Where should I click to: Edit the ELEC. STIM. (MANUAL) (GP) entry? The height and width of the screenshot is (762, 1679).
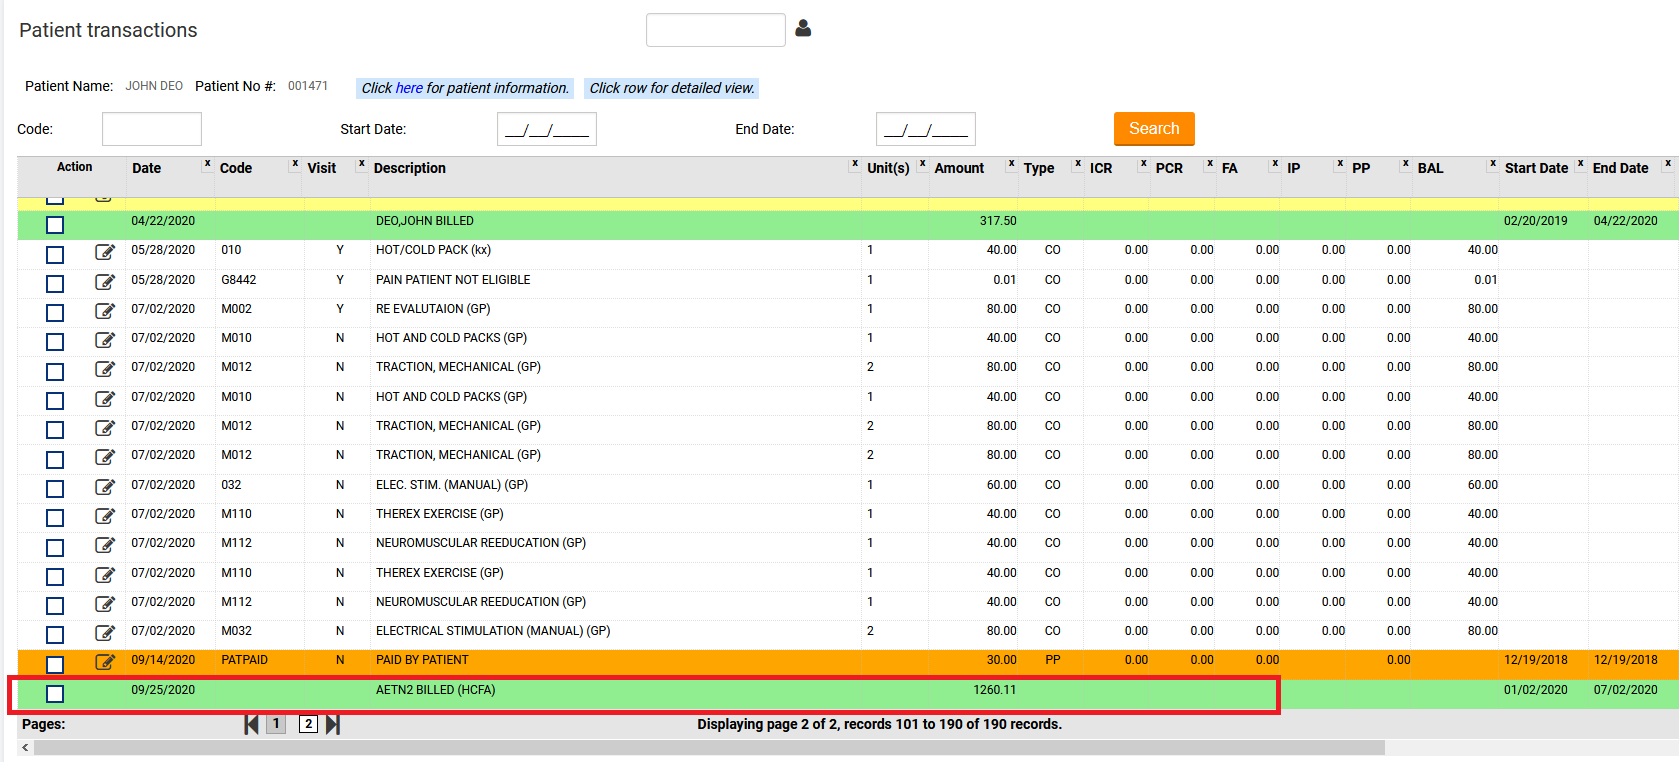[105, 487]
